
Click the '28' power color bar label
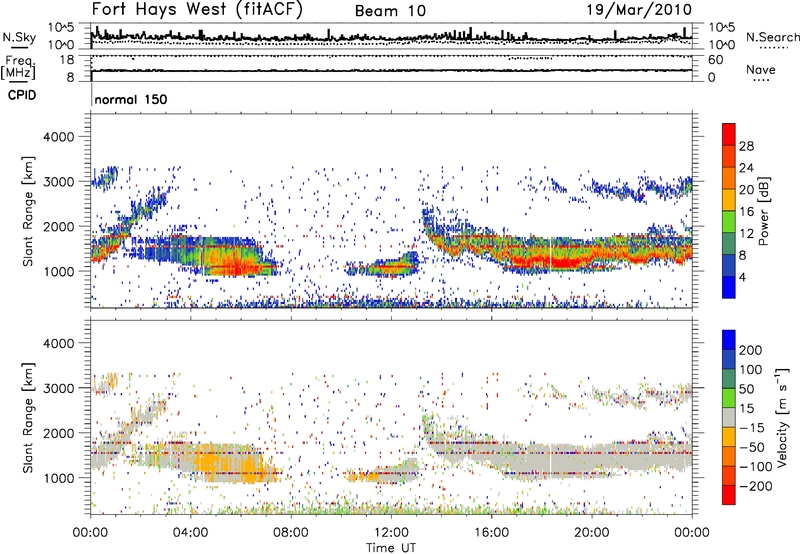coord(746,146)
